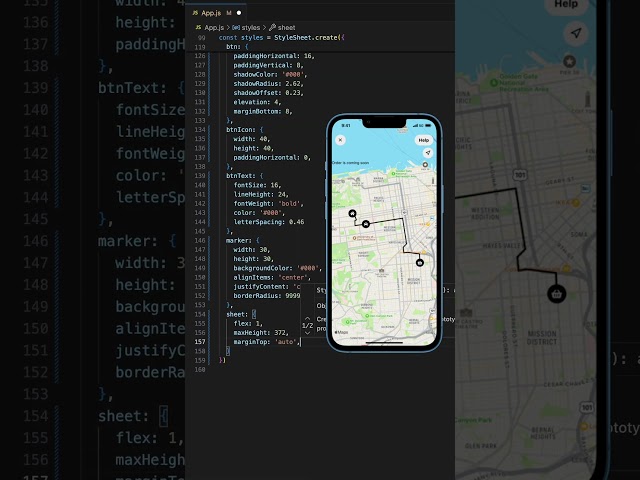The width and height of the screenshot is (640, 480).
Task: Click 'borderRadius: 9999' in the center editor
Action: pos(267,296)
